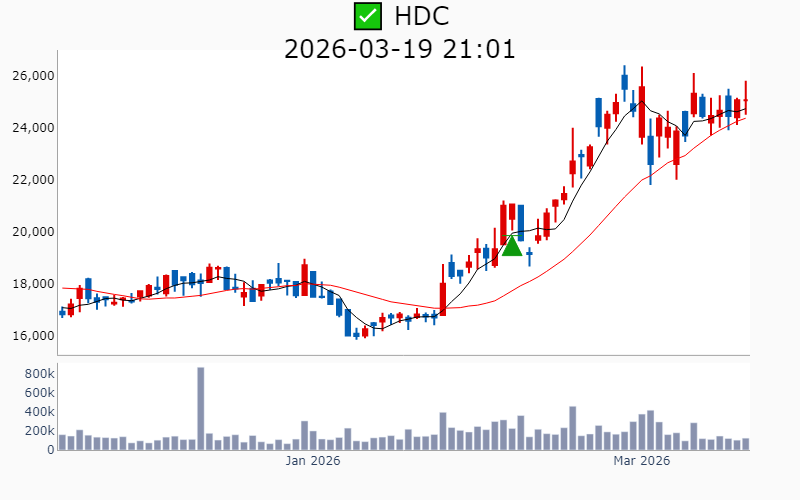Click the HDC ticker title
Screen dimensions: 800x500
click(x=421, y=16)
